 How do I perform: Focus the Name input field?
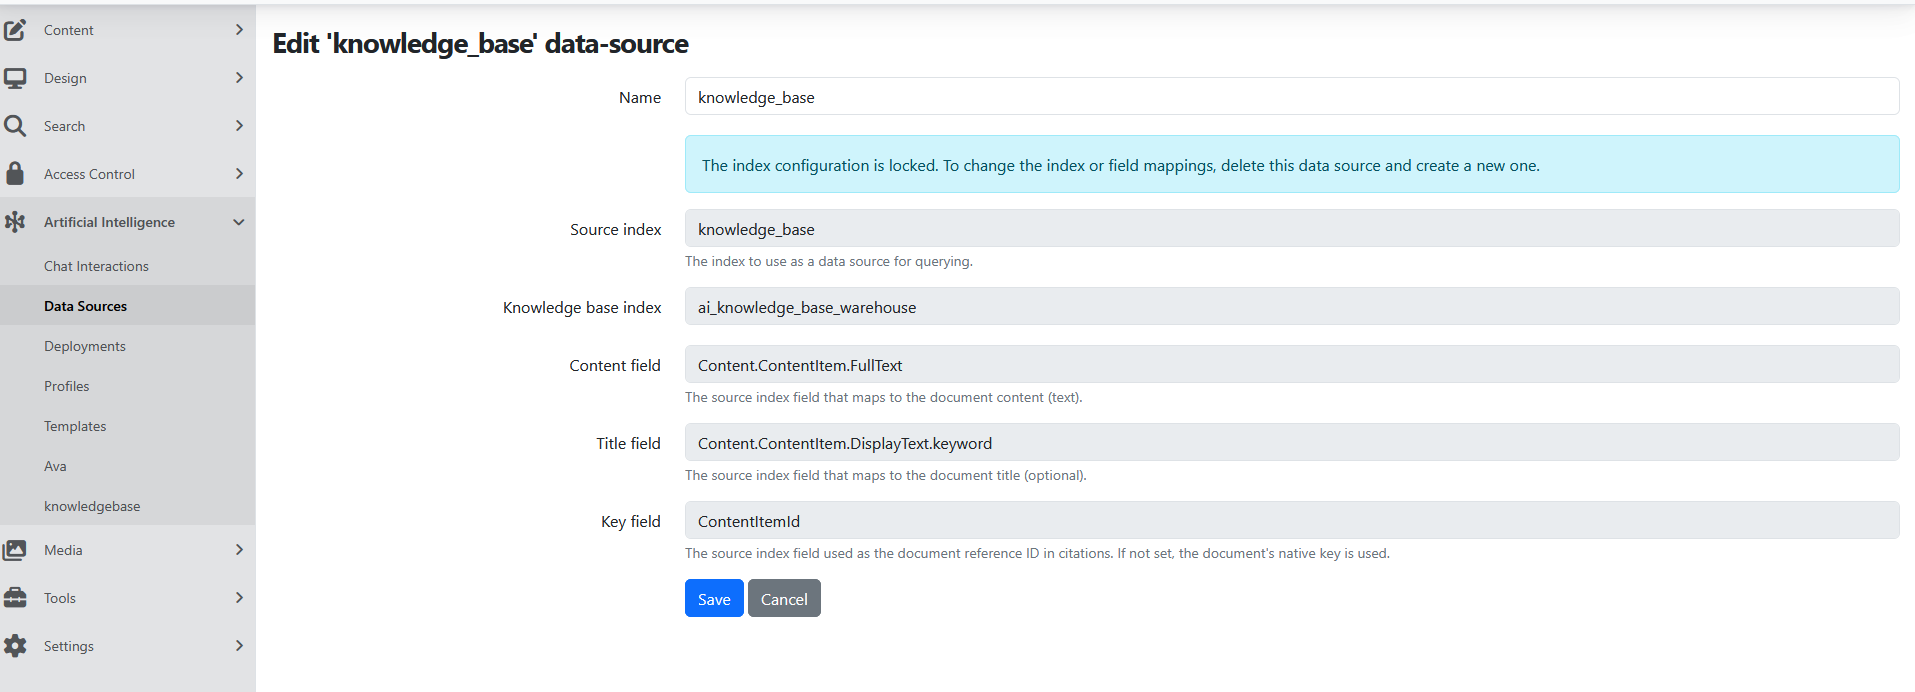[1292, 96]
